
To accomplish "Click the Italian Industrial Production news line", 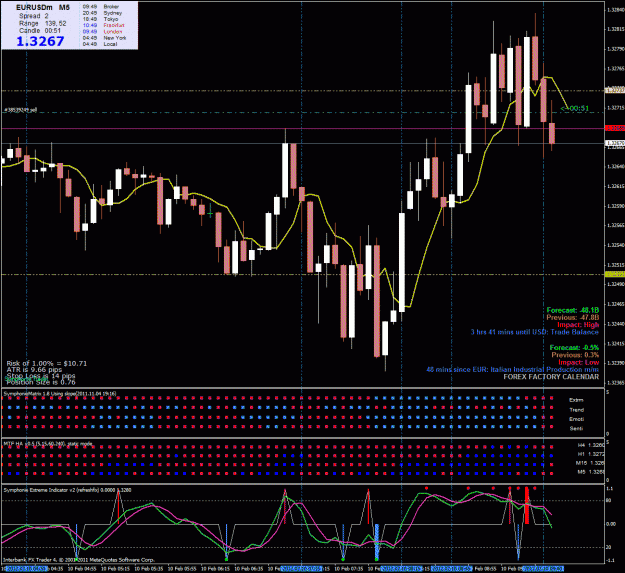I will tap(513, 369).
